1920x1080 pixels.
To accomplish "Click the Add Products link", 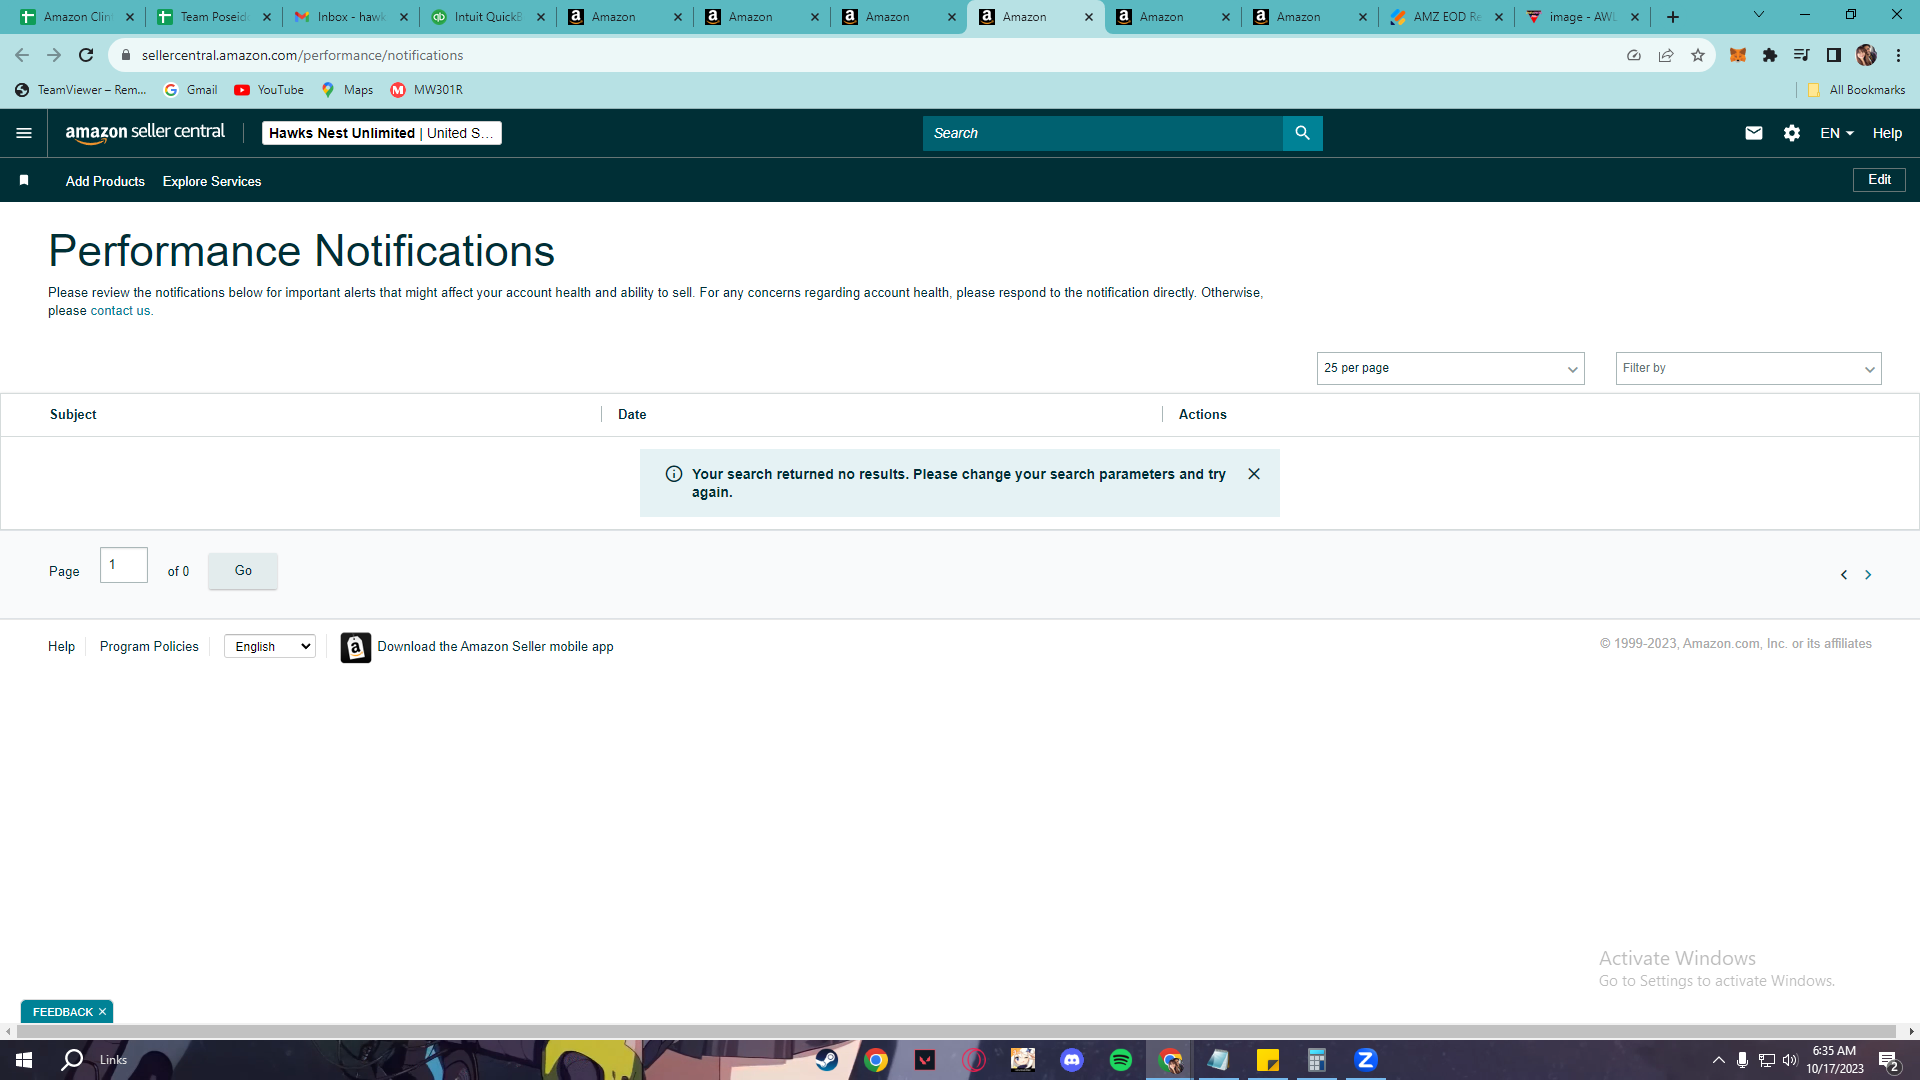I will pyautogui.click(x=105, y=181).
